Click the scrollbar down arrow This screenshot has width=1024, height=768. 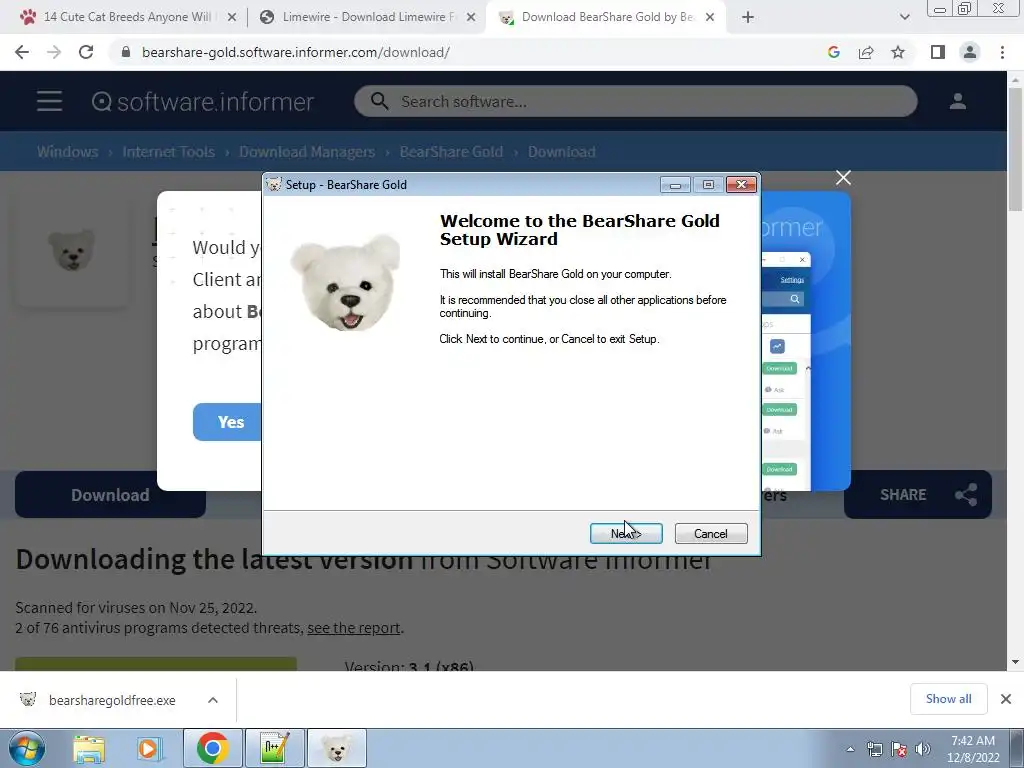(1016, 662)
